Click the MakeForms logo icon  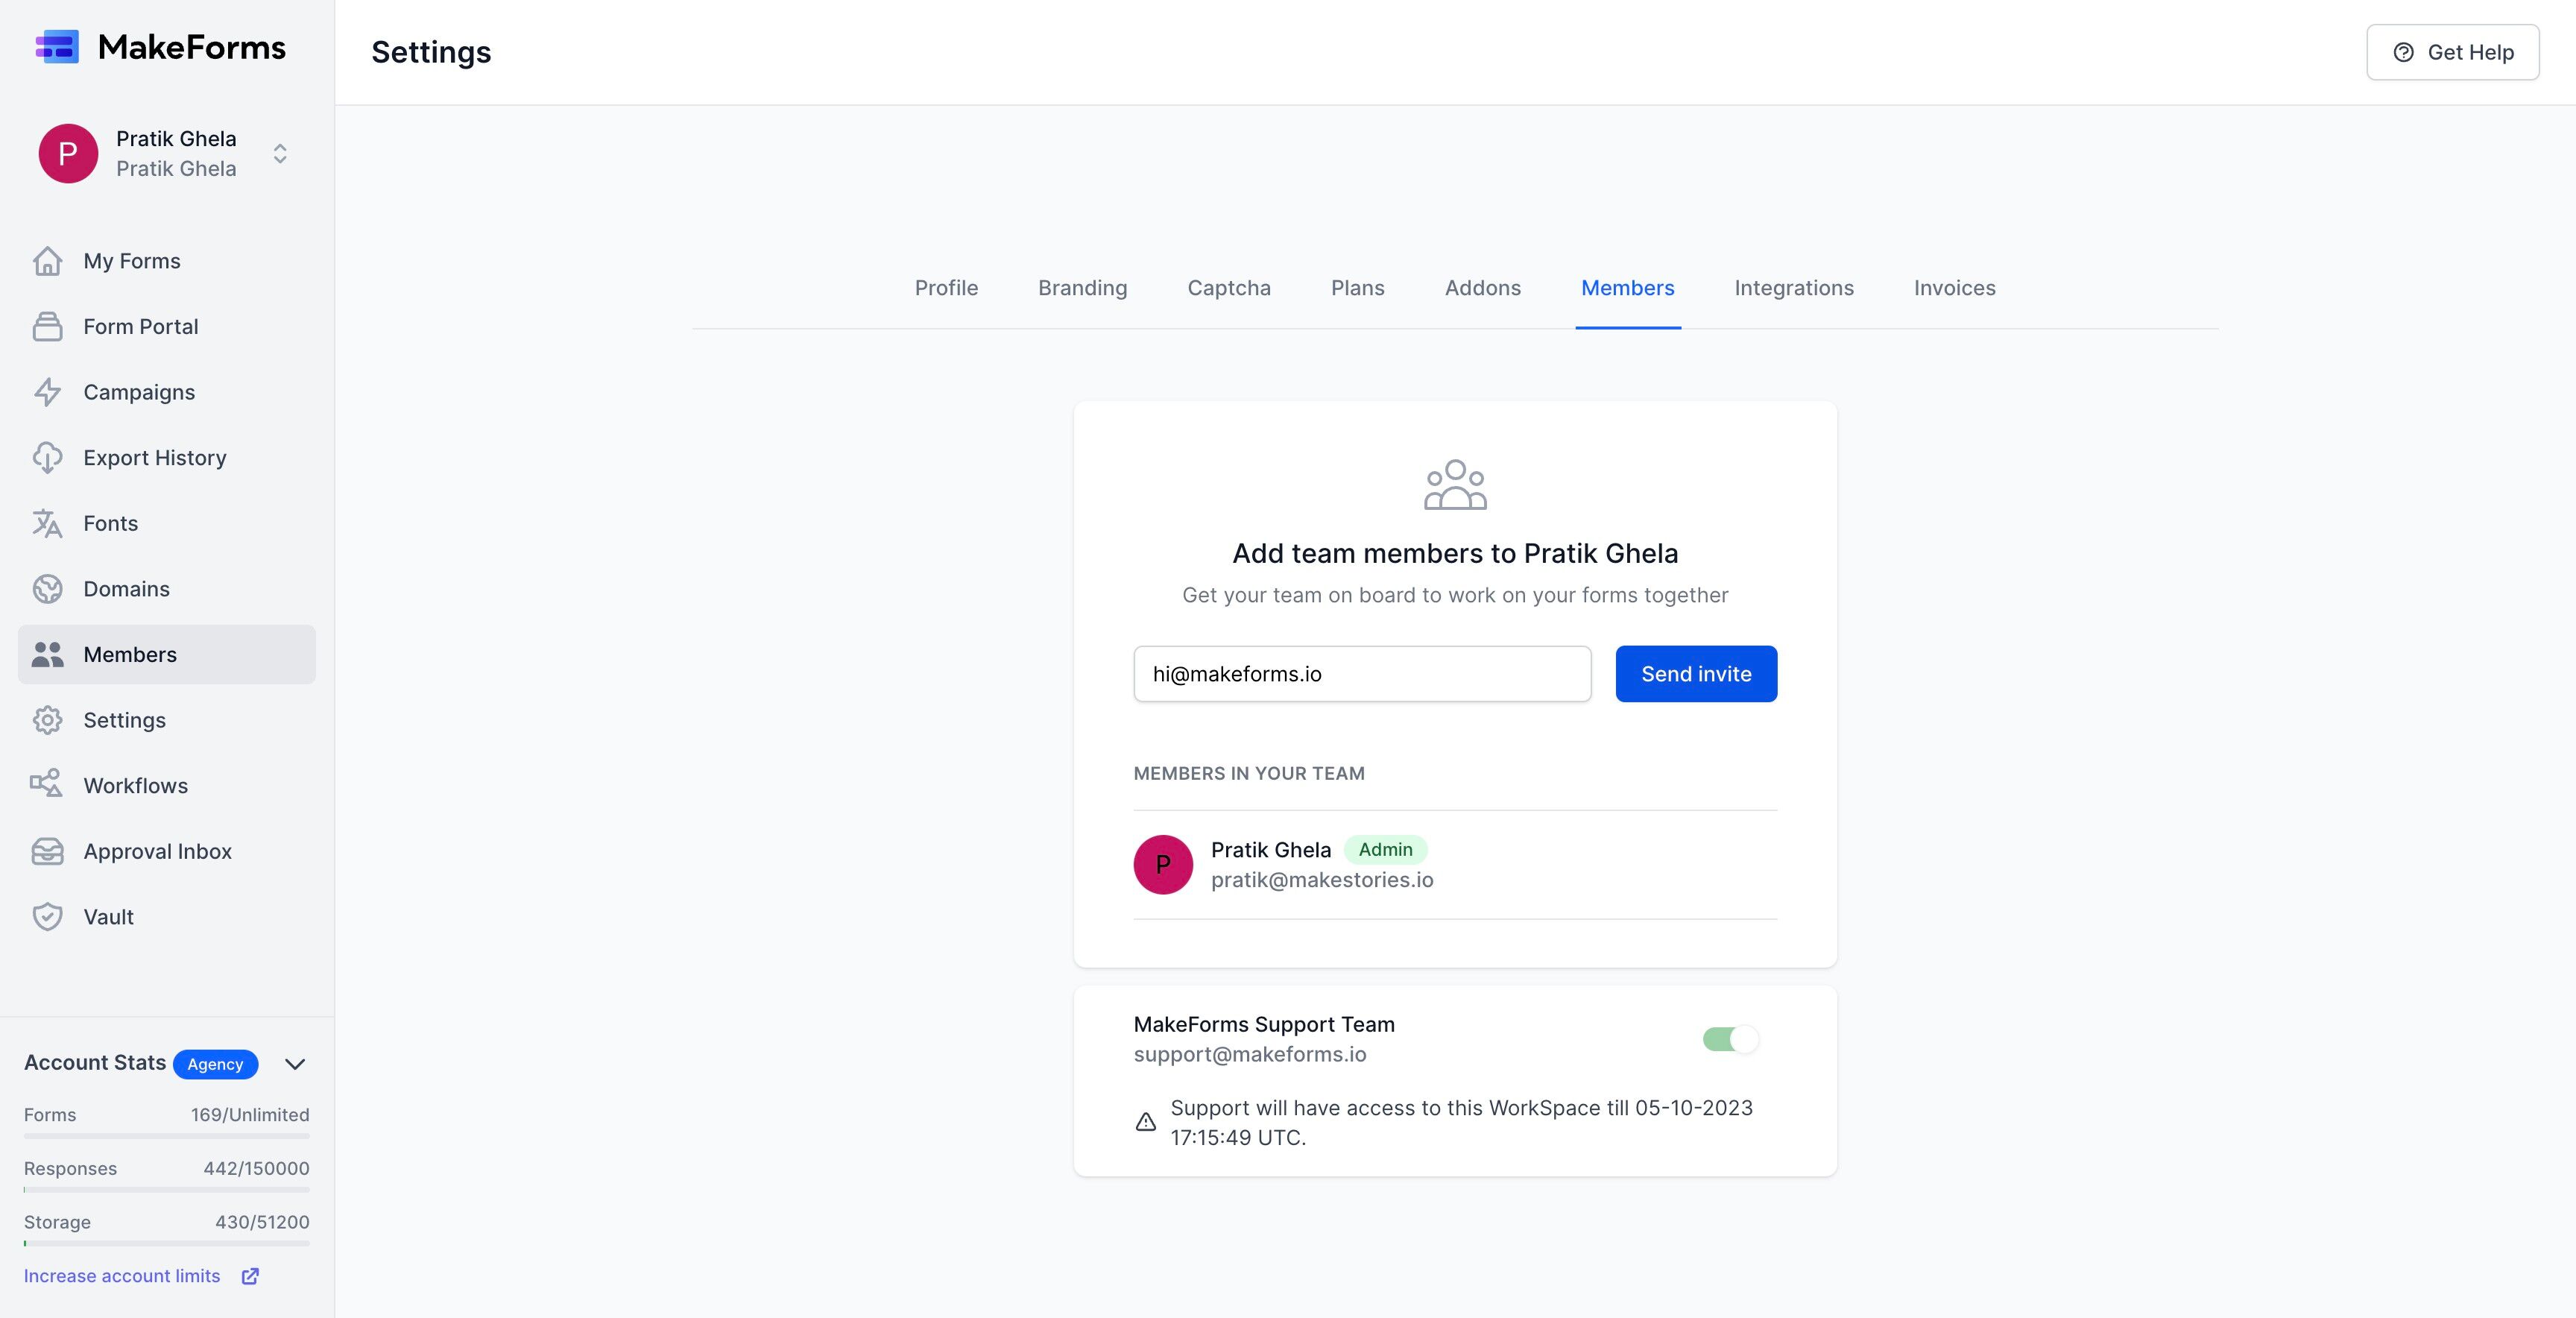[57, 47]
